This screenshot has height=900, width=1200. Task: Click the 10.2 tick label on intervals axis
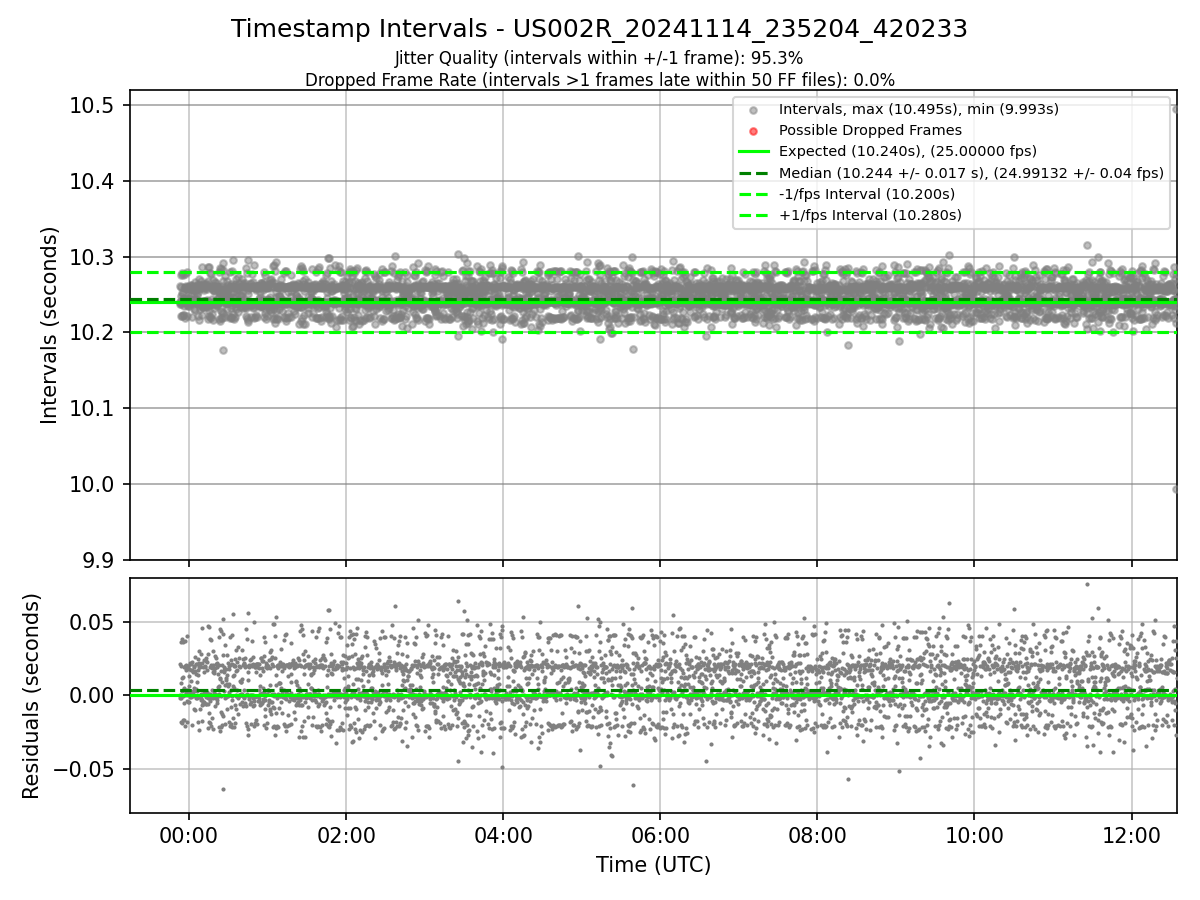[91, 333]
